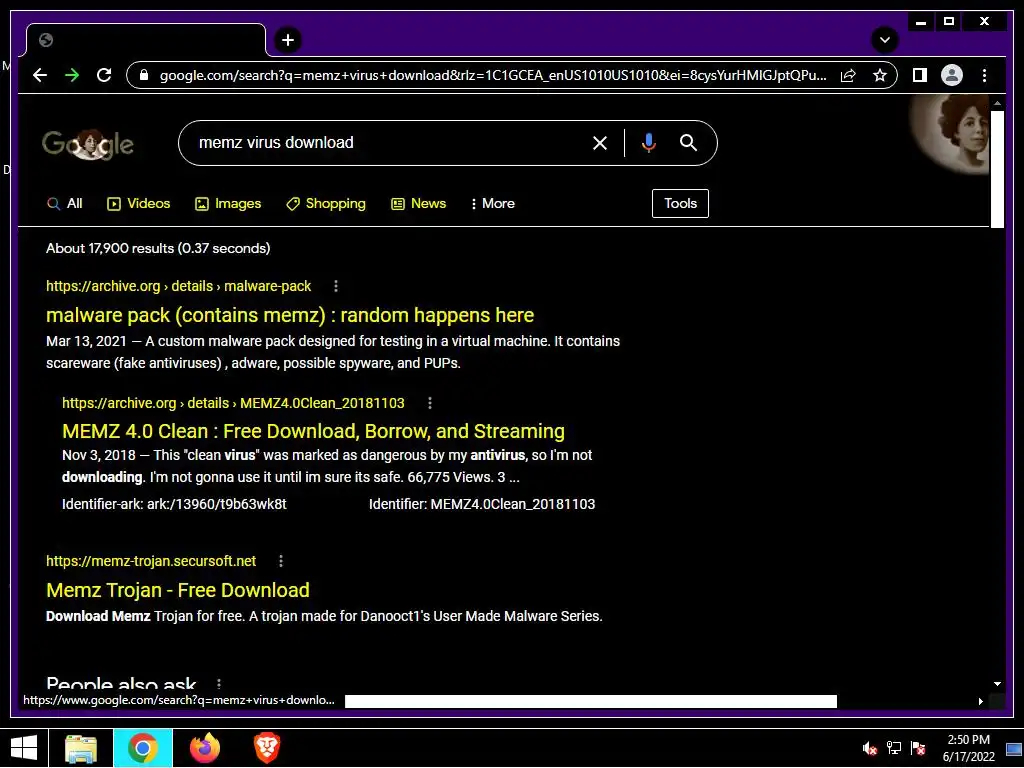Open the Windows Start menu
This screenshot has width=1024, height=768.
click(x=24, y=748)
